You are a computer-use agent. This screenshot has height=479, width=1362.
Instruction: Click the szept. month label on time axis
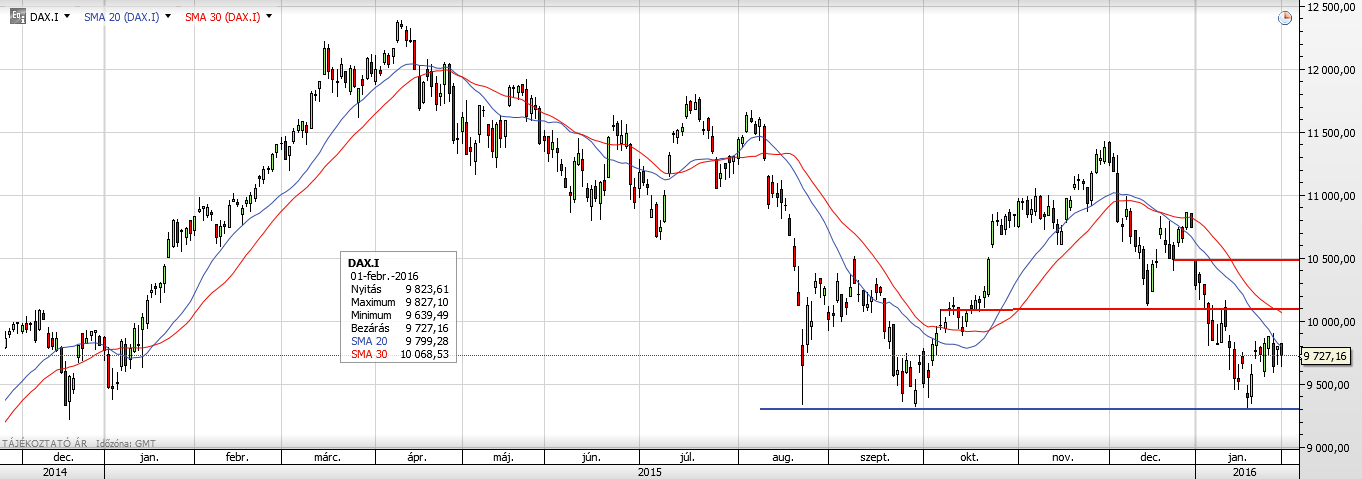(875, 457)
